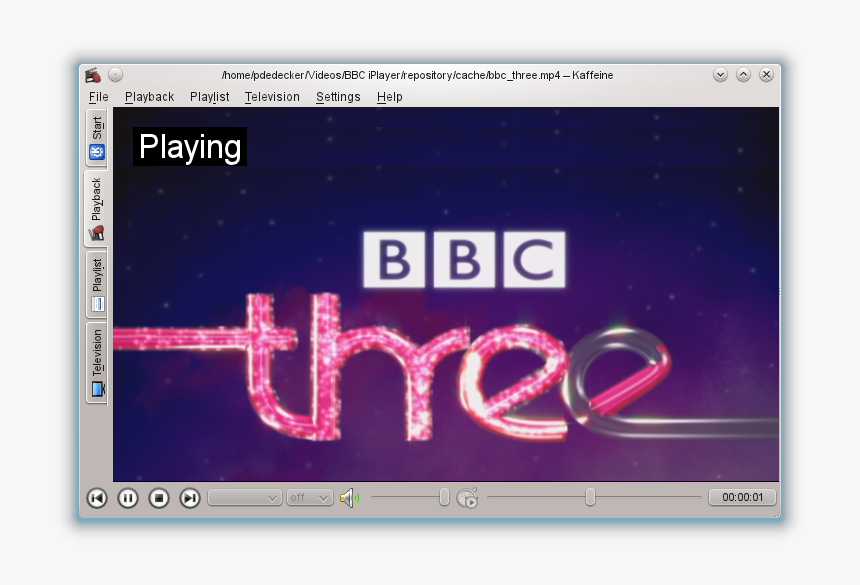The height and width of the screenshot is (585, 860).
Task: Click the BBC three video display area
Action: point(446,294)
